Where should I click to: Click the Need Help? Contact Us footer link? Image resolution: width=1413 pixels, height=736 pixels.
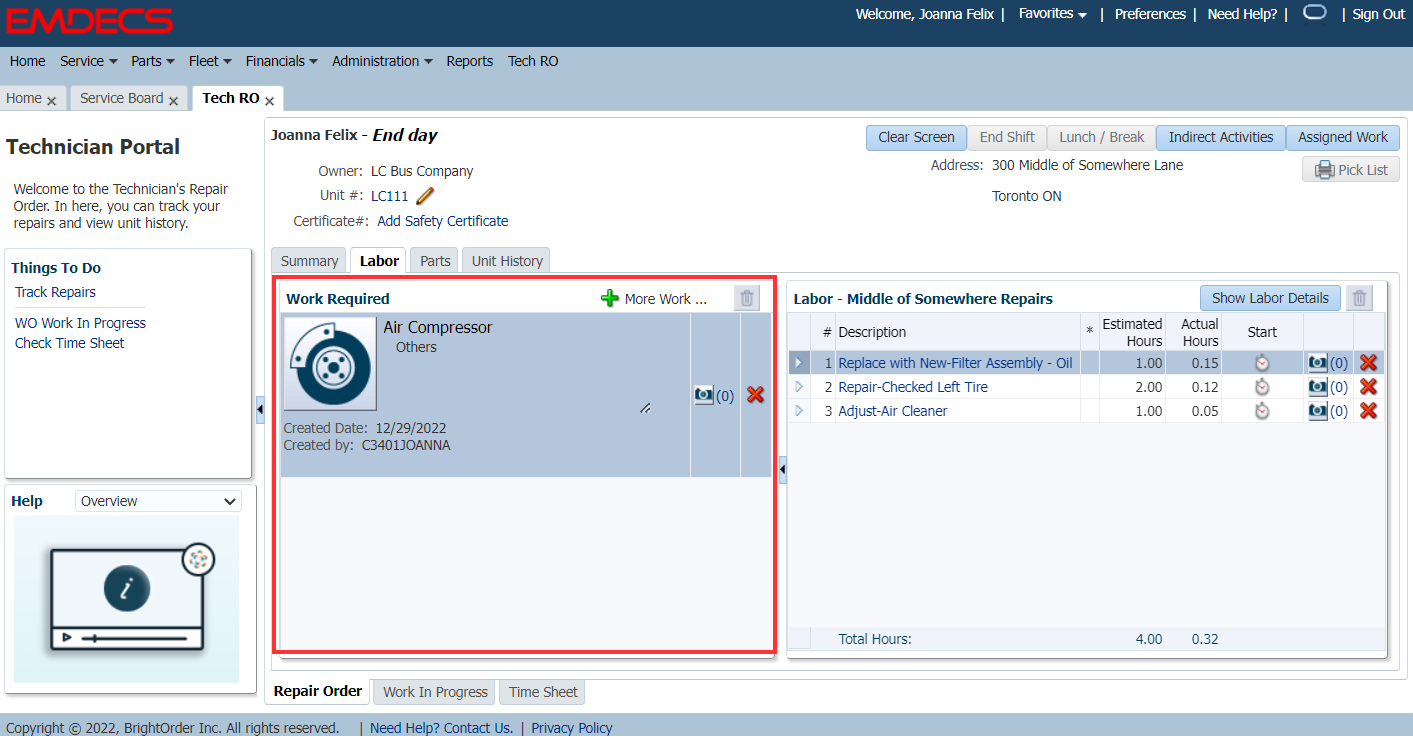coord(441,728)
